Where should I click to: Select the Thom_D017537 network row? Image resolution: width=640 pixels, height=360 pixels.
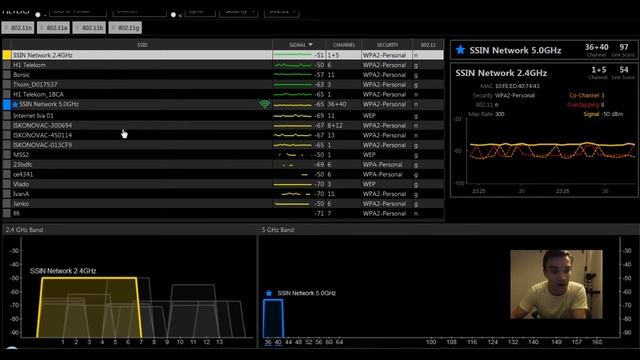pyautogui.click(x=223, y=84)
